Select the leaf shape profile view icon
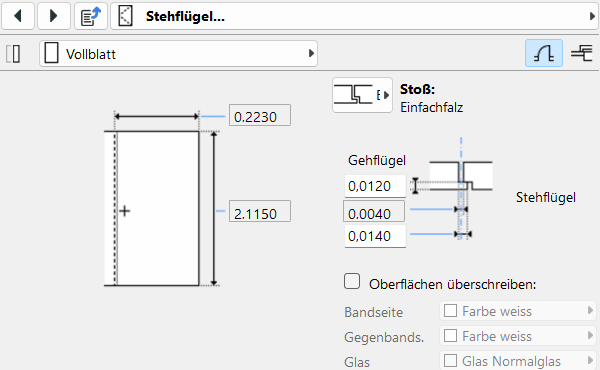This screenshot has height=370, width=600. [544, 53]
